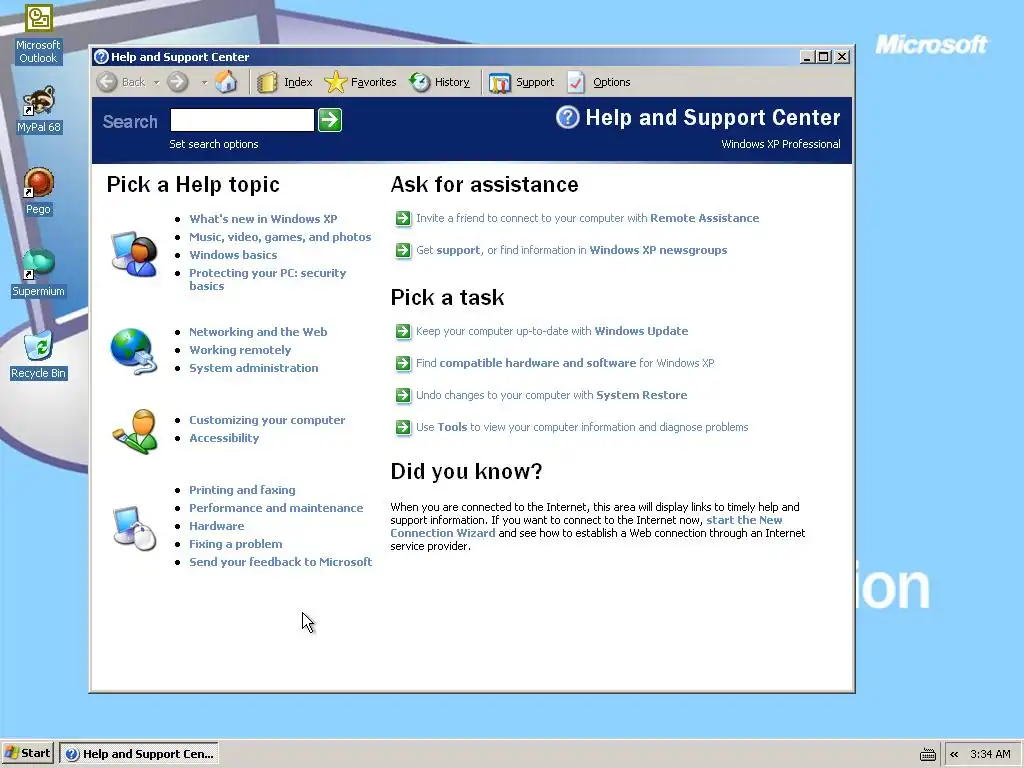Open Accessibility help topic

(x=224, y=438)
